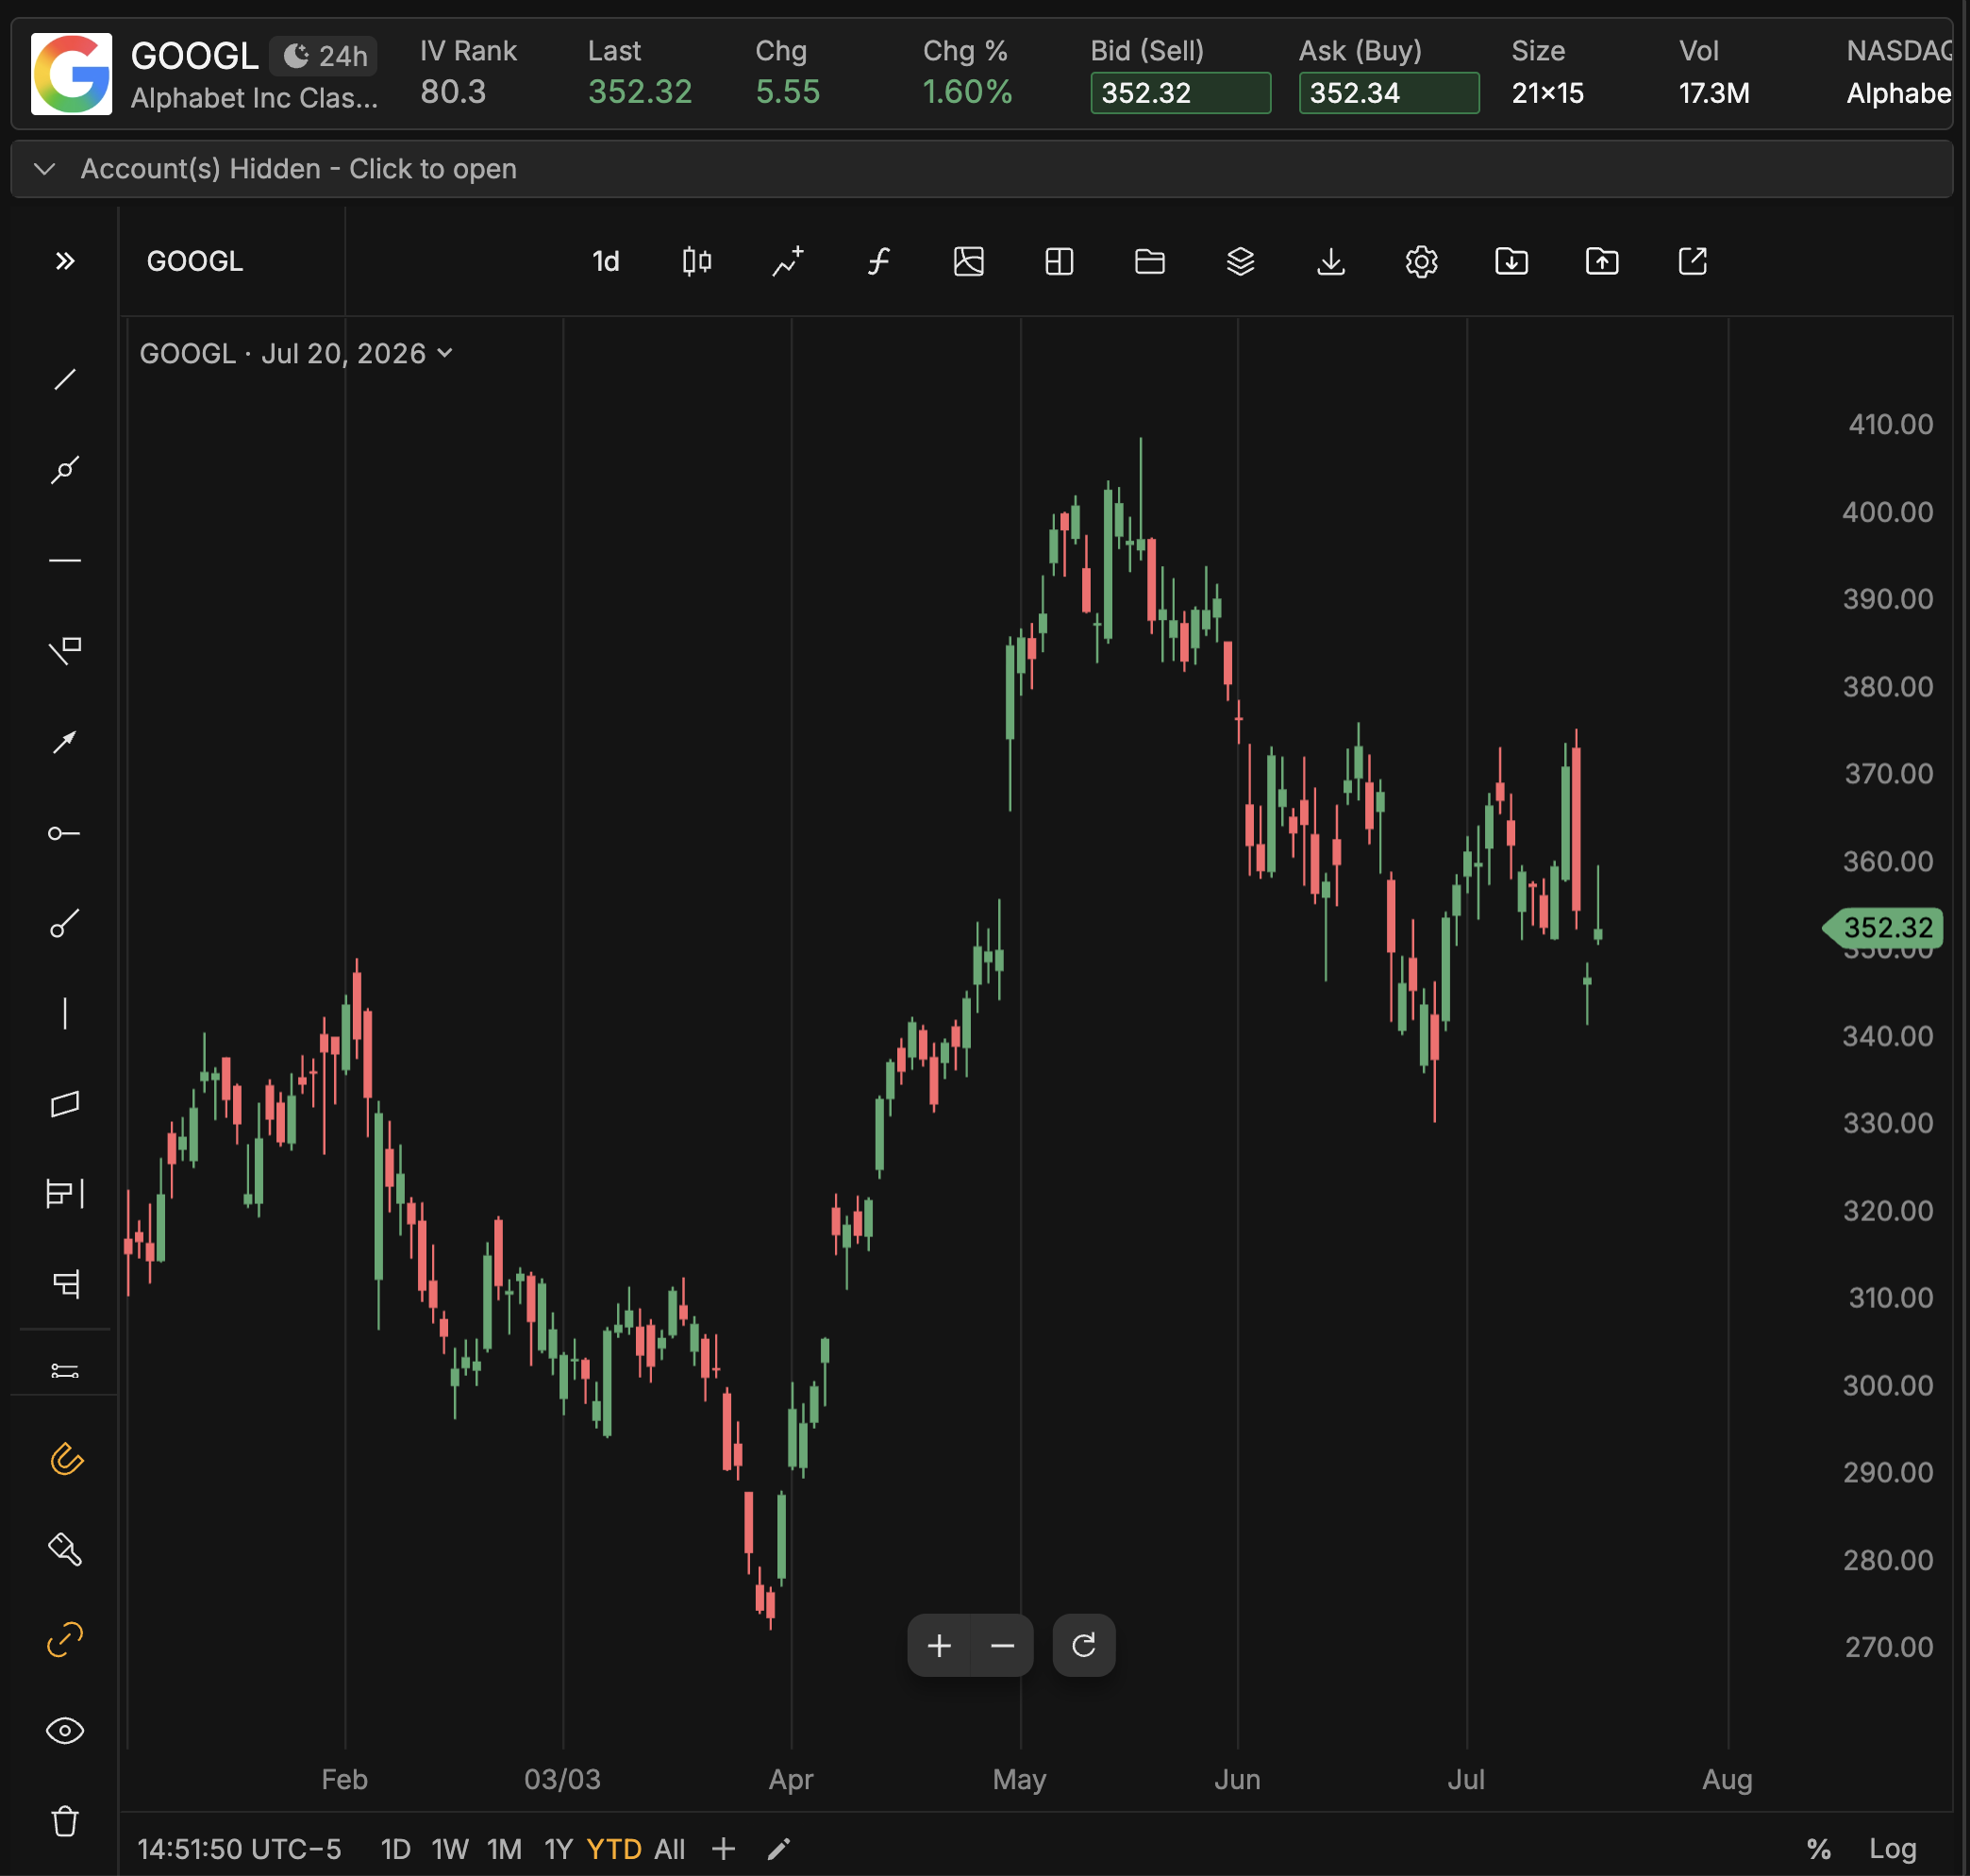Open chart settings gear icon

pos(1421,262)
